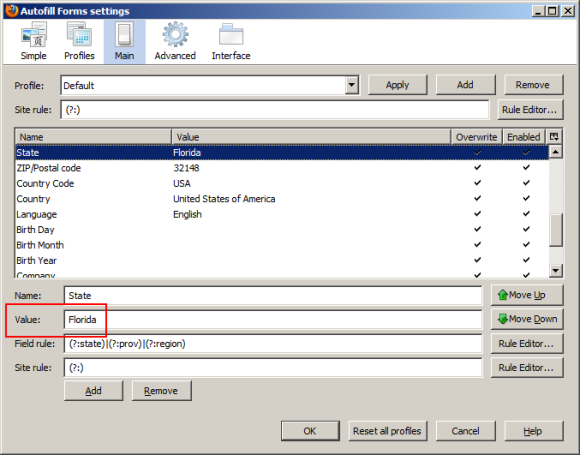Sort the list by the Name column header

(93, 137)
